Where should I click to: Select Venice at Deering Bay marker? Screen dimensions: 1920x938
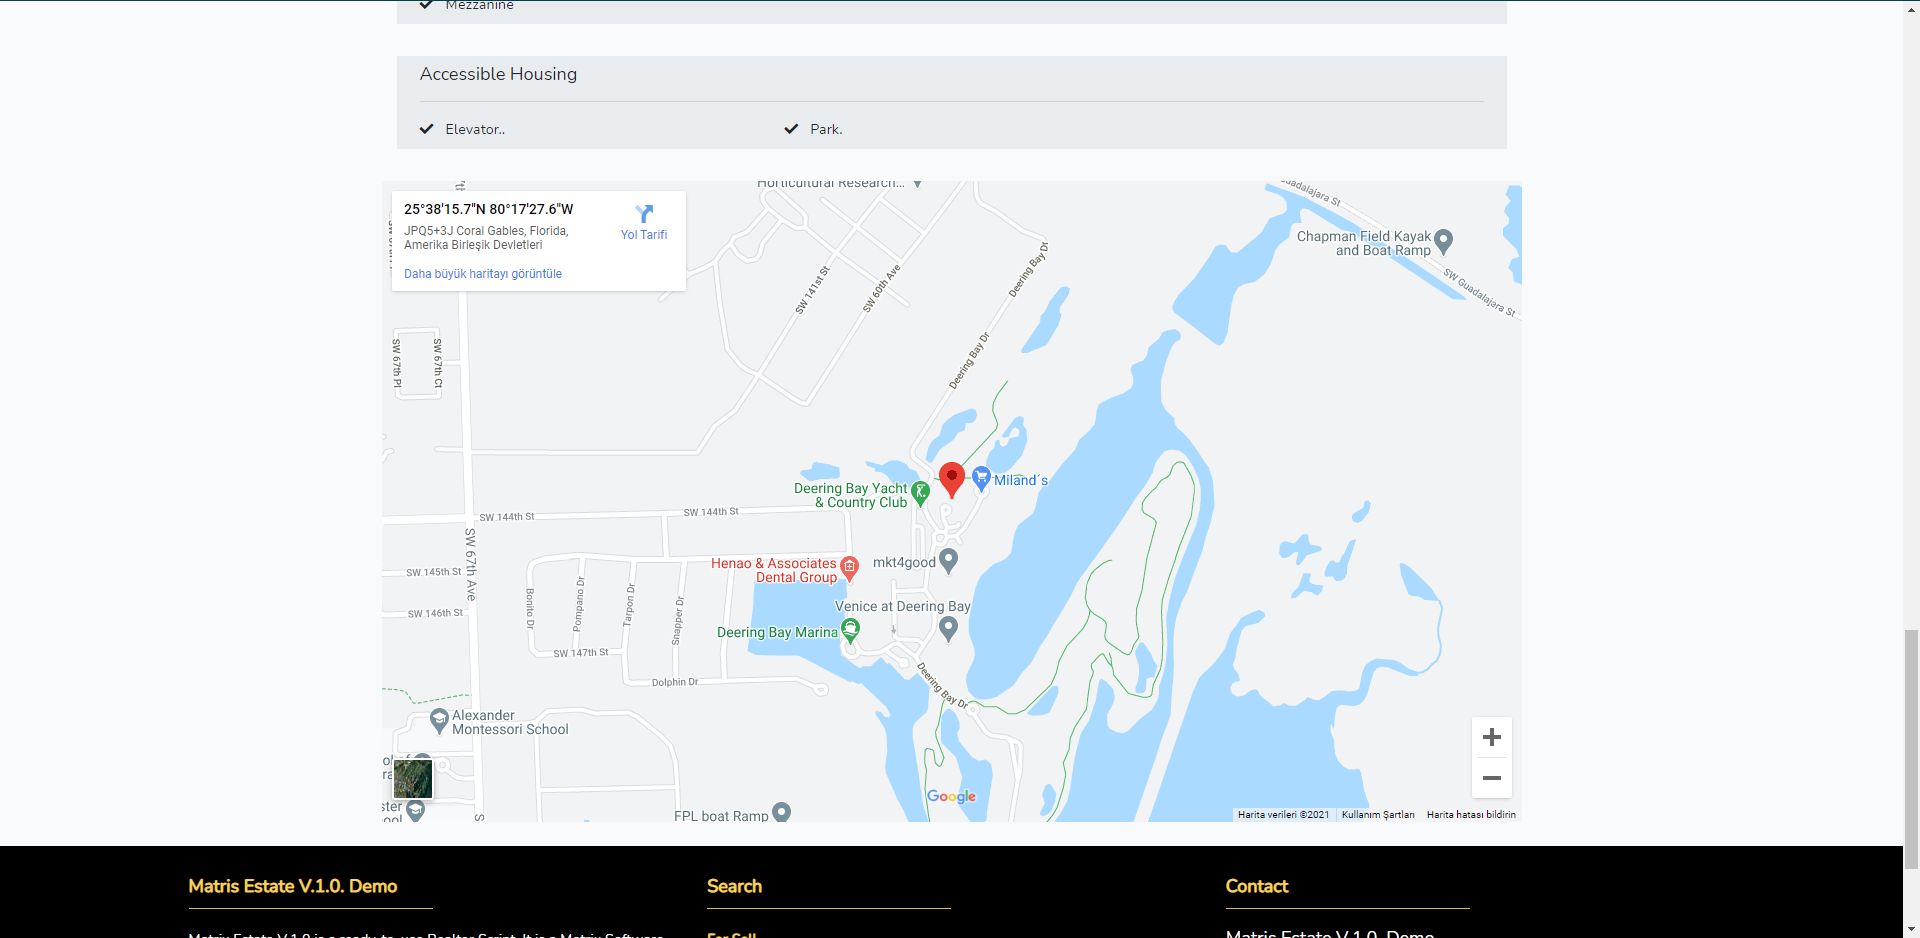pyautogui.click(x=949, y=628)
